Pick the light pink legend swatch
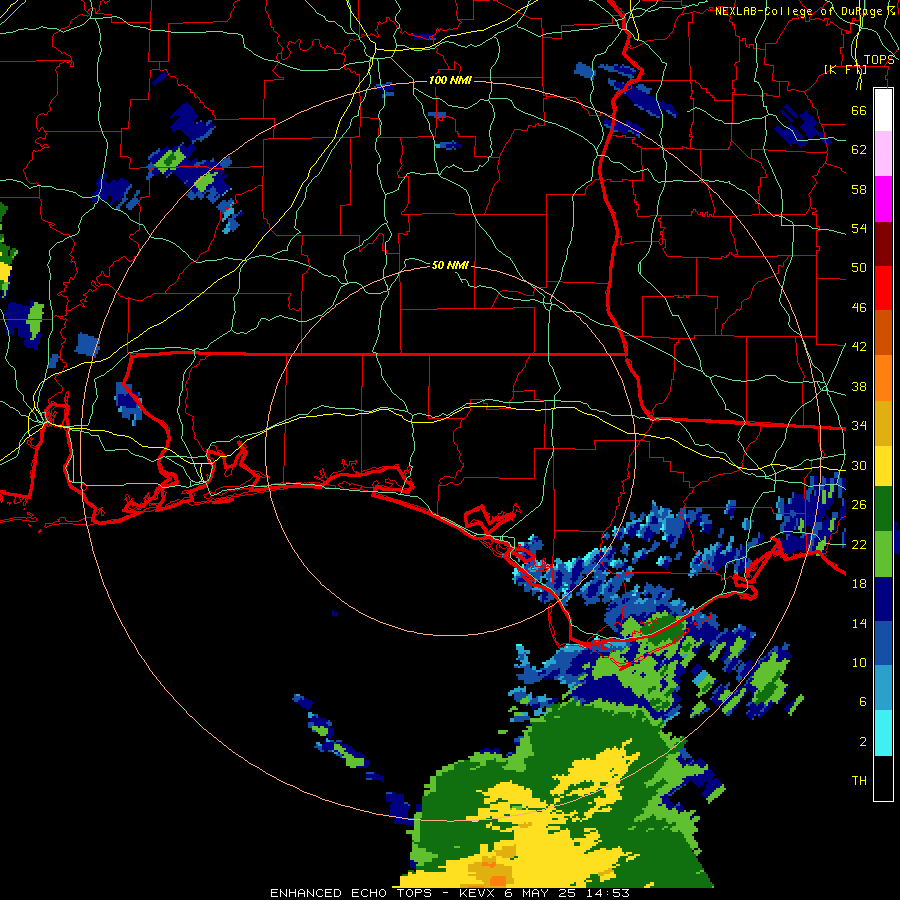 coord(883,153)
